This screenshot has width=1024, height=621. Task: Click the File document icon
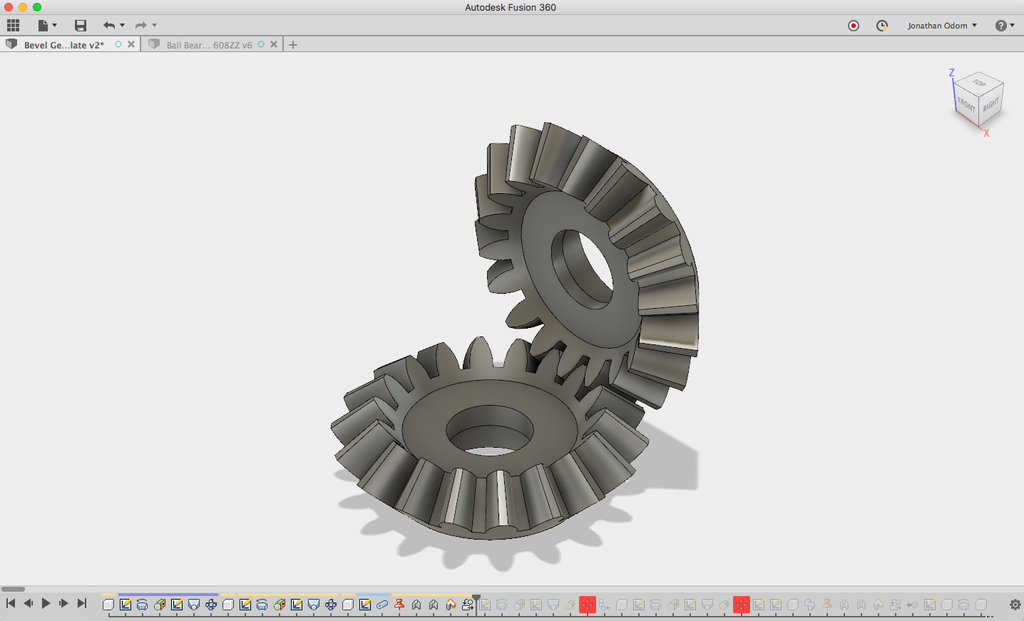coord(42,25)
